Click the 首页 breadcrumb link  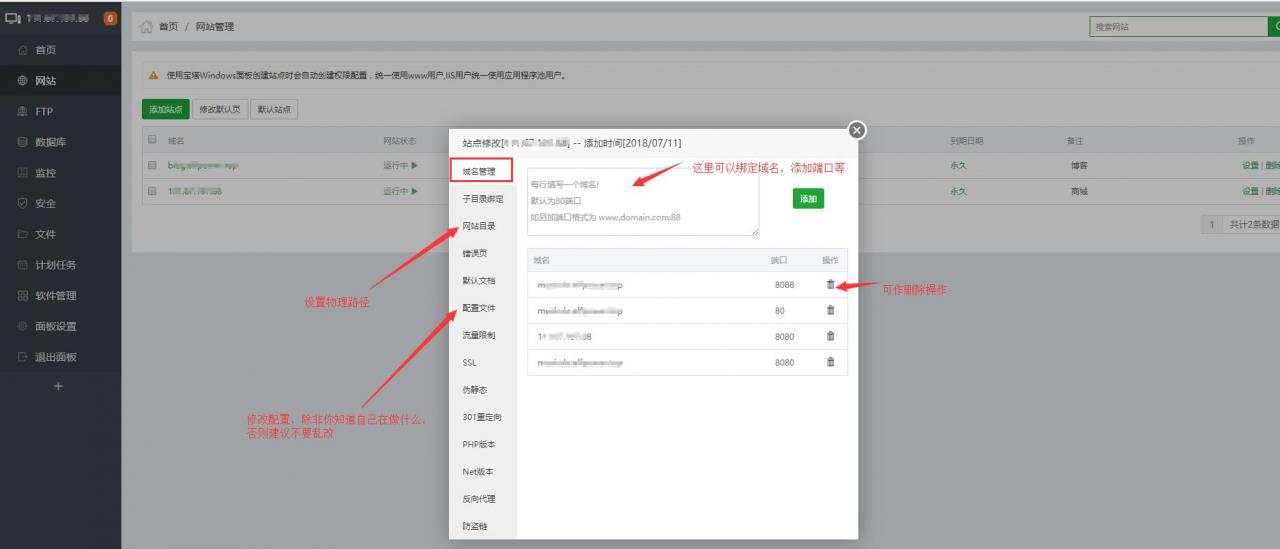(x=168, y=26)
